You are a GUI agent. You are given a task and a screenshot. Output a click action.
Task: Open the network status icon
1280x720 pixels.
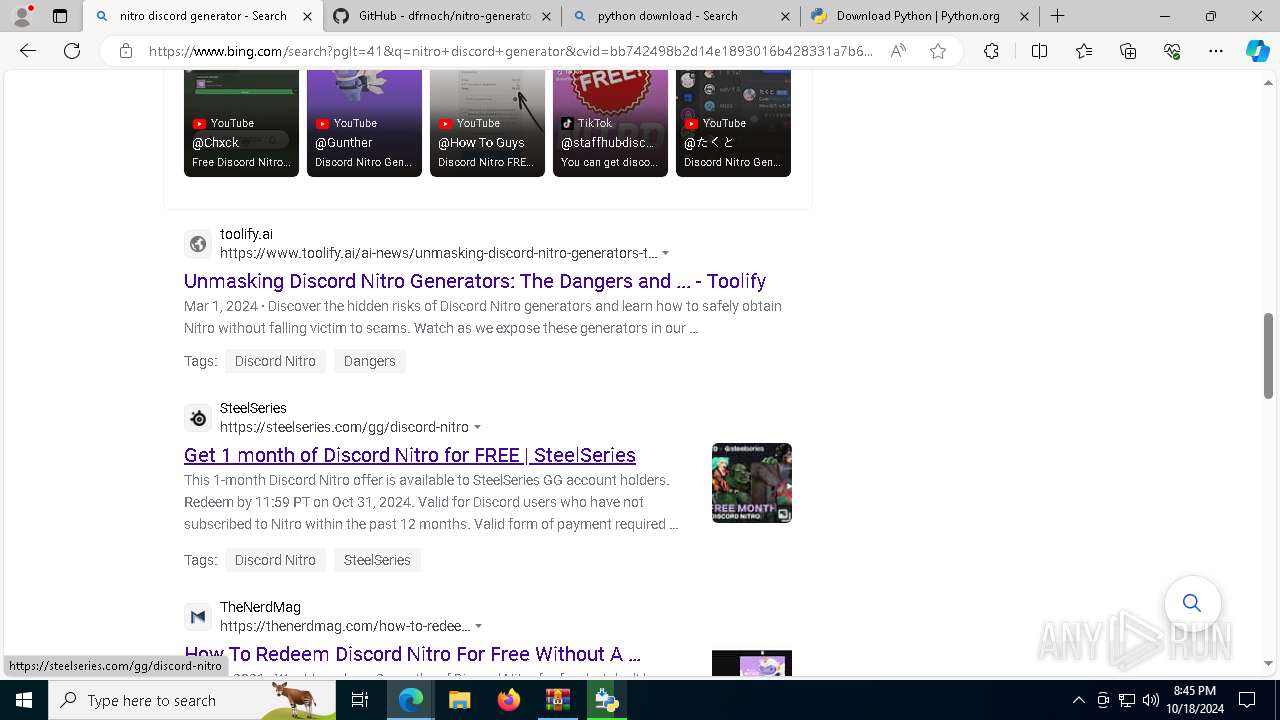[x=1127, y=700]
